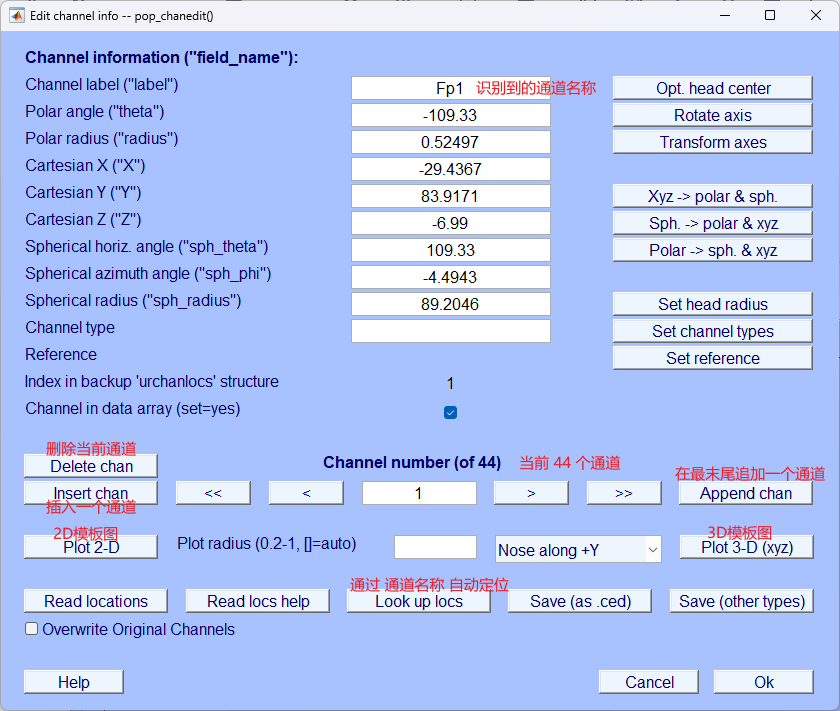Go to the previous channel with <
840x711 pixels.
[x=306, y=493]
